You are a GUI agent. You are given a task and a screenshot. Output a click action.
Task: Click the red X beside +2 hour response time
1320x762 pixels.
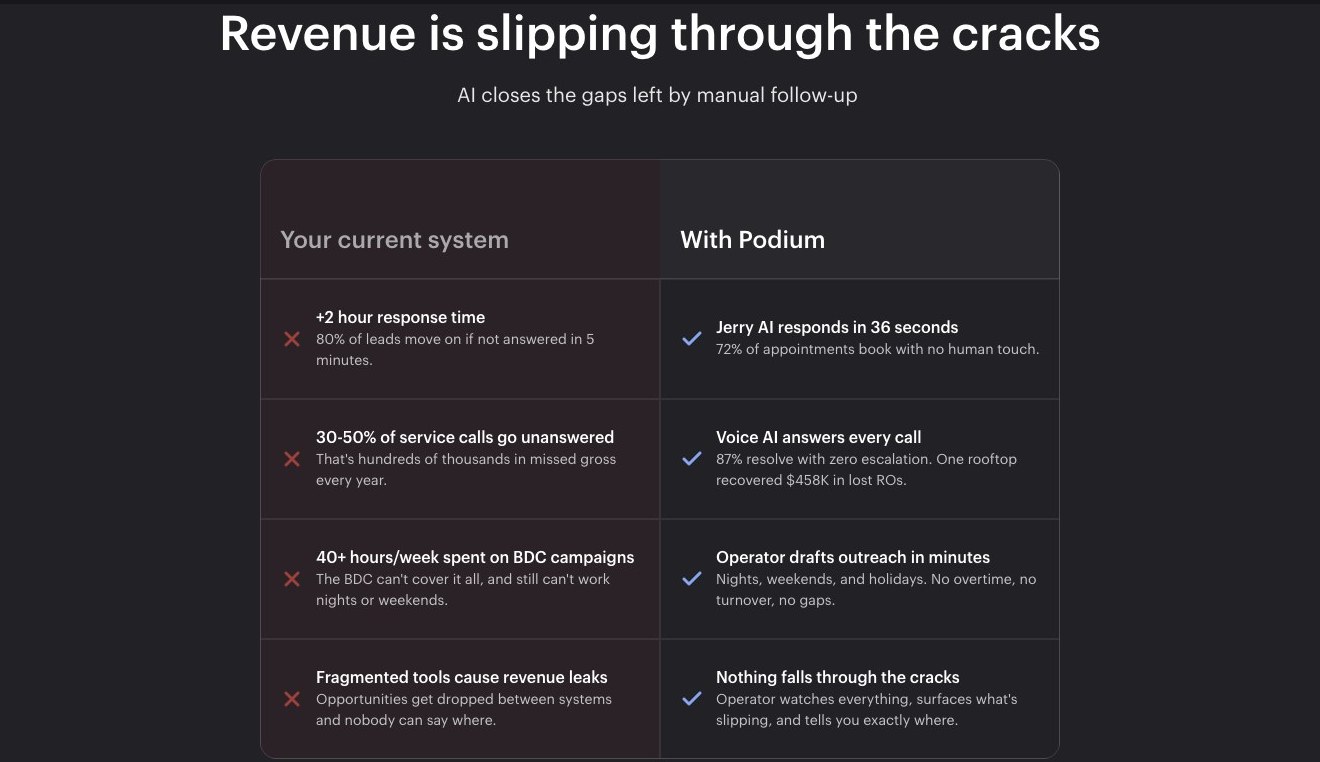click(292, 339)
